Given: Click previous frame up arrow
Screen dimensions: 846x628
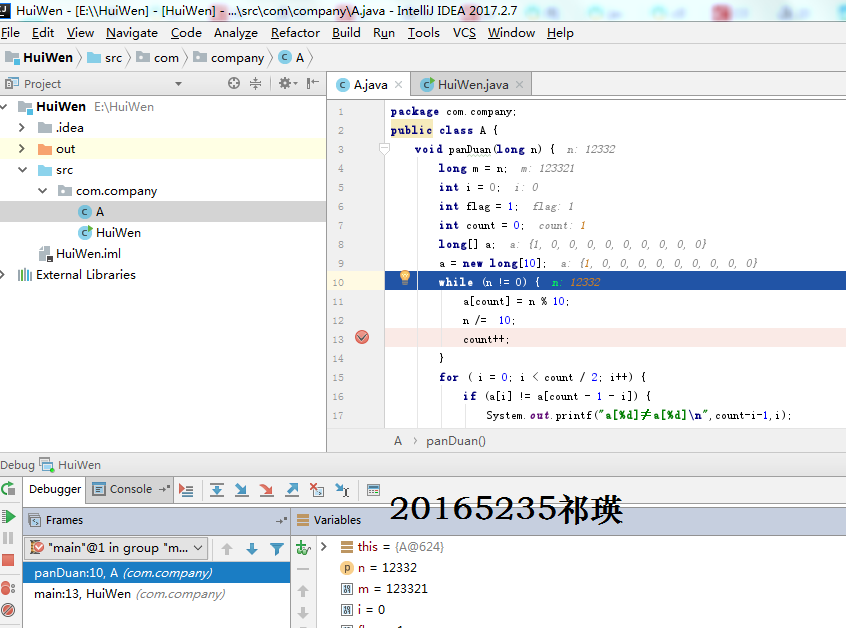Looking at the screenshot, I should tap(227, 549).
